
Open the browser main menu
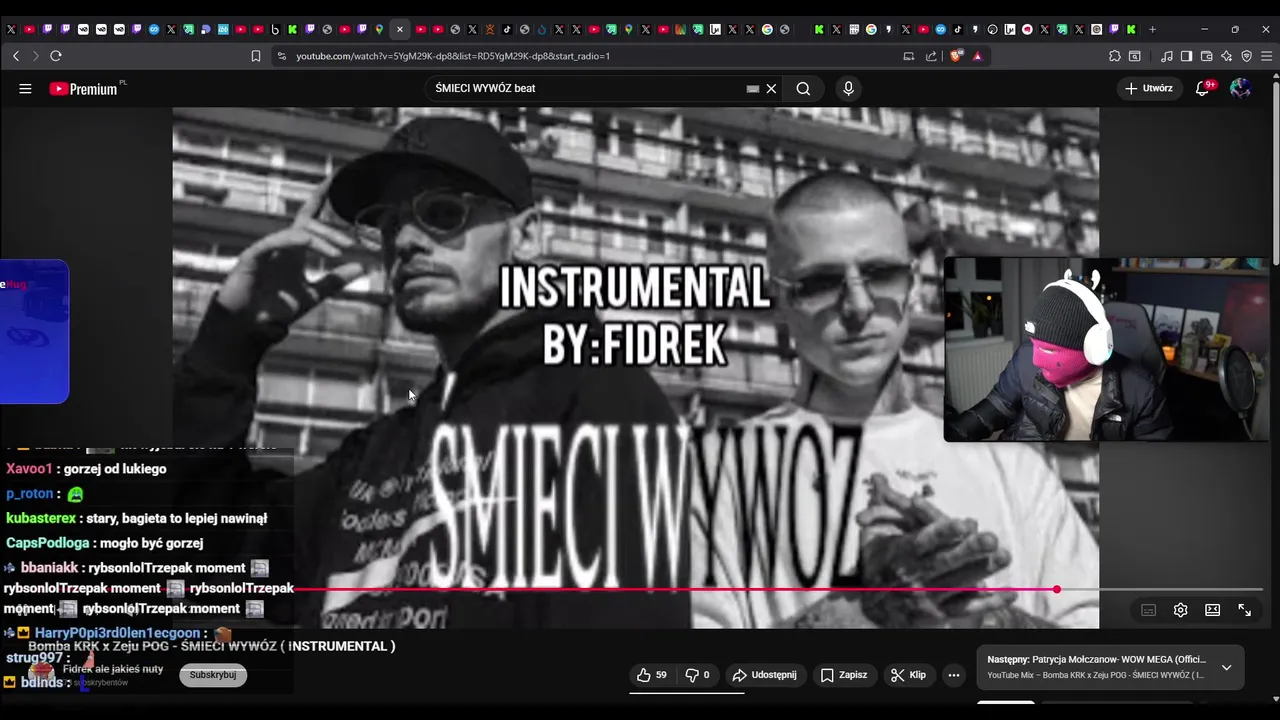tap(1267, 56)
